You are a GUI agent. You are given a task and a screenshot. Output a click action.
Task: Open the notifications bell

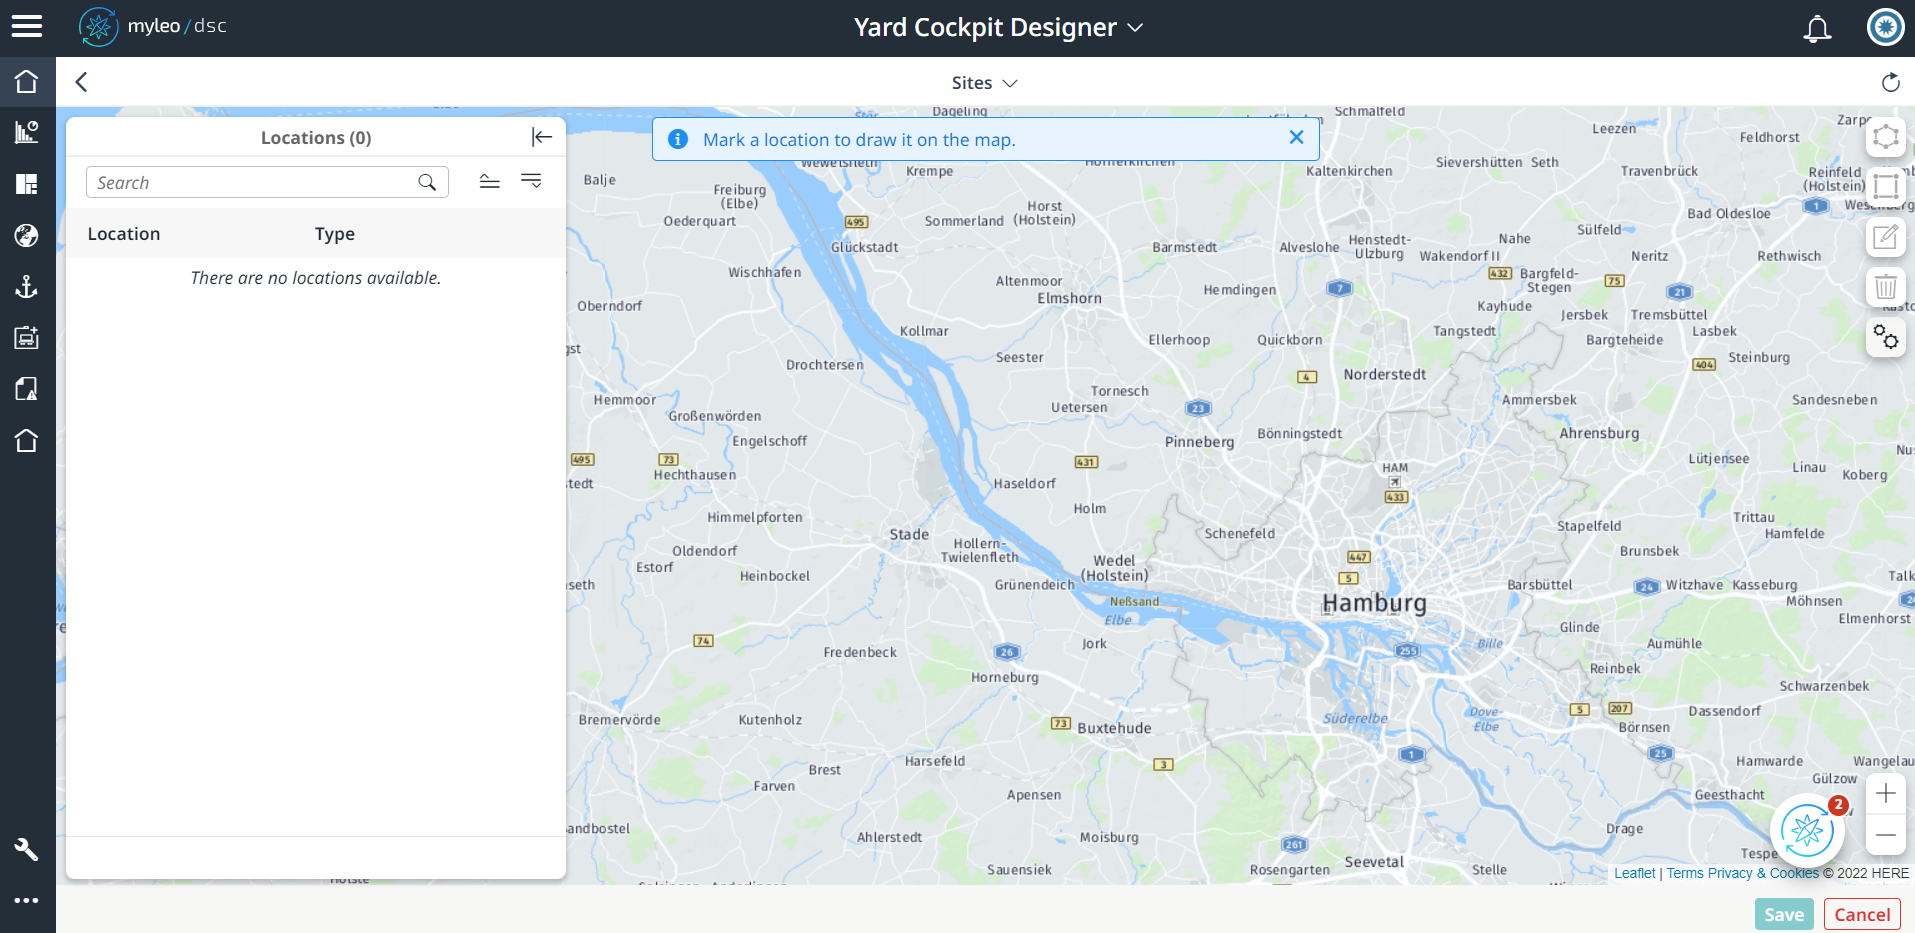coord(1817,28)
